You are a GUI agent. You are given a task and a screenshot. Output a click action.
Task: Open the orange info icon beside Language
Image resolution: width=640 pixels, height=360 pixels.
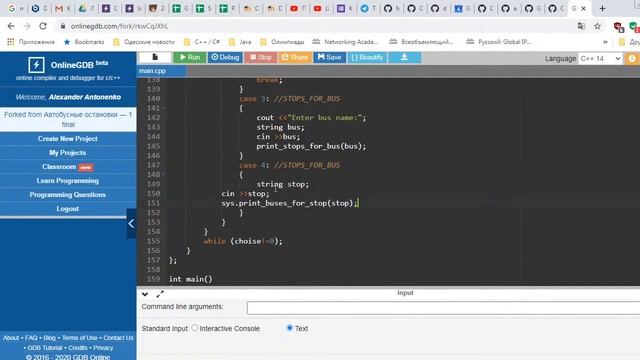point(632,58)
